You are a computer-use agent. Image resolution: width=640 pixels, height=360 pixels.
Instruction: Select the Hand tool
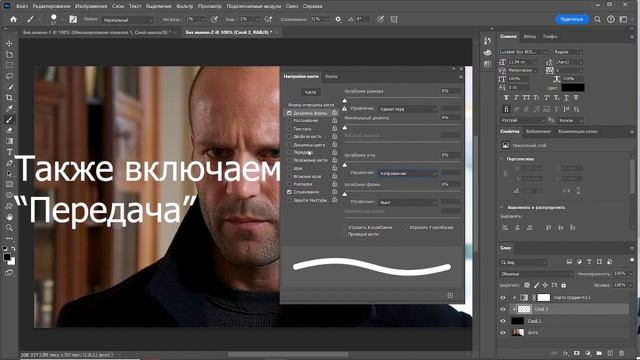click(x=9, y=217)
